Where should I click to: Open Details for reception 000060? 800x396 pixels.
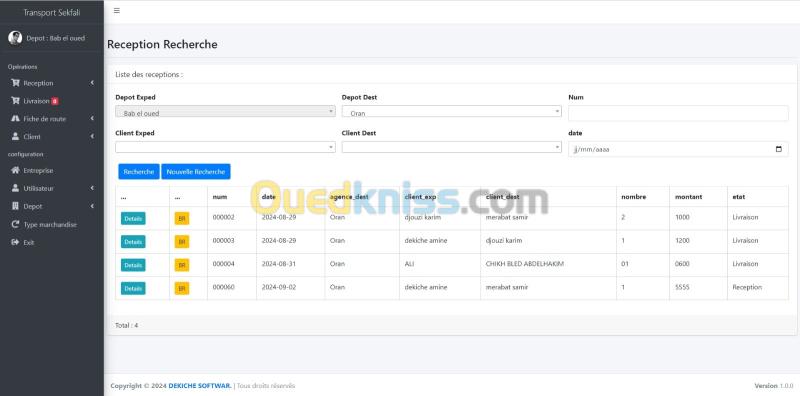[x=133, y=288]
